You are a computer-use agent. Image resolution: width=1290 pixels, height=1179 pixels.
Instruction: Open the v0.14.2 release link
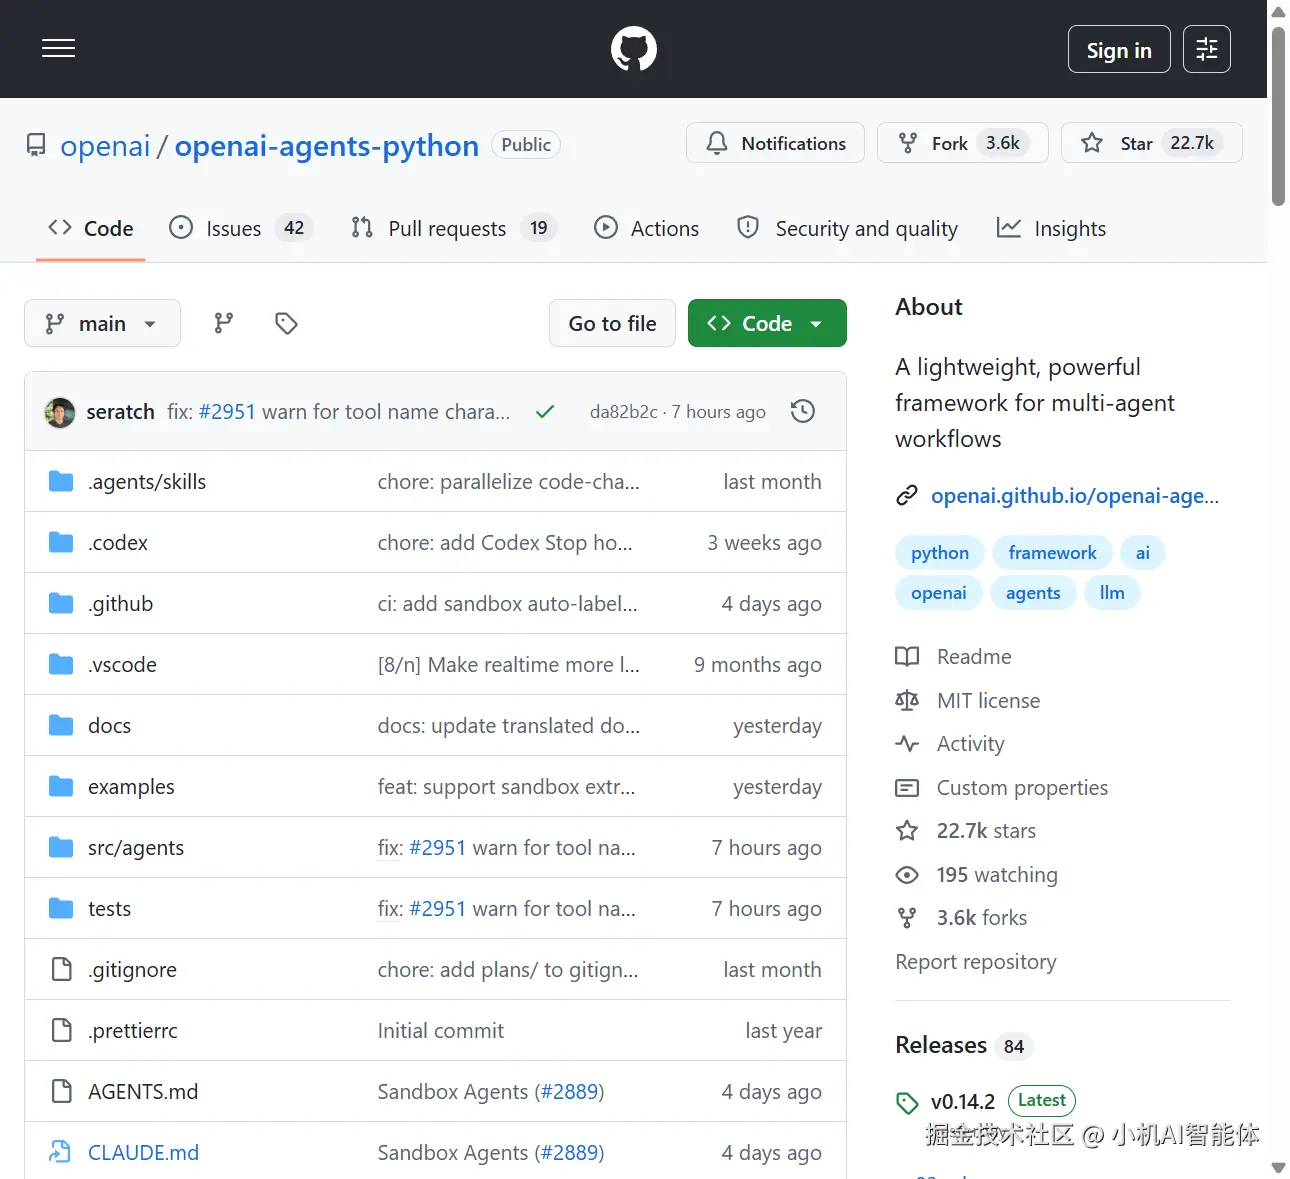pos(963,1101)
